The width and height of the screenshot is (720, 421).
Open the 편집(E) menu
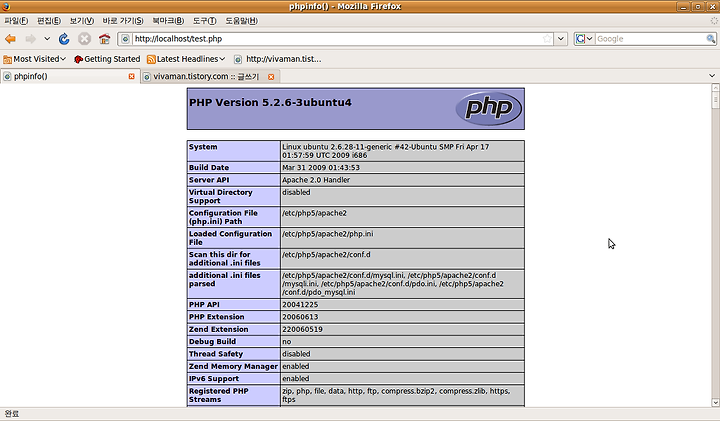click(49, 21)
